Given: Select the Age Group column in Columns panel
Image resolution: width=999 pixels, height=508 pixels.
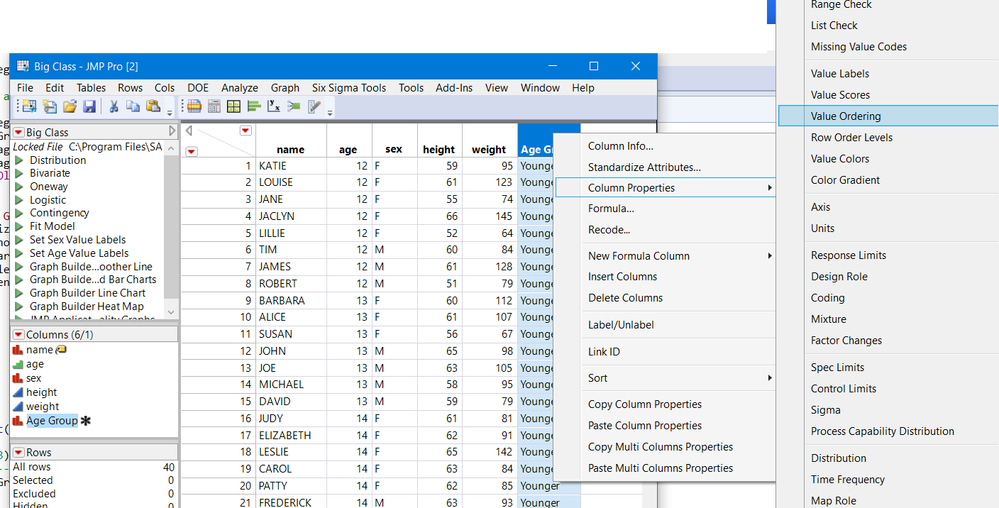Looking at the screenshot, I should click(52, 421).
